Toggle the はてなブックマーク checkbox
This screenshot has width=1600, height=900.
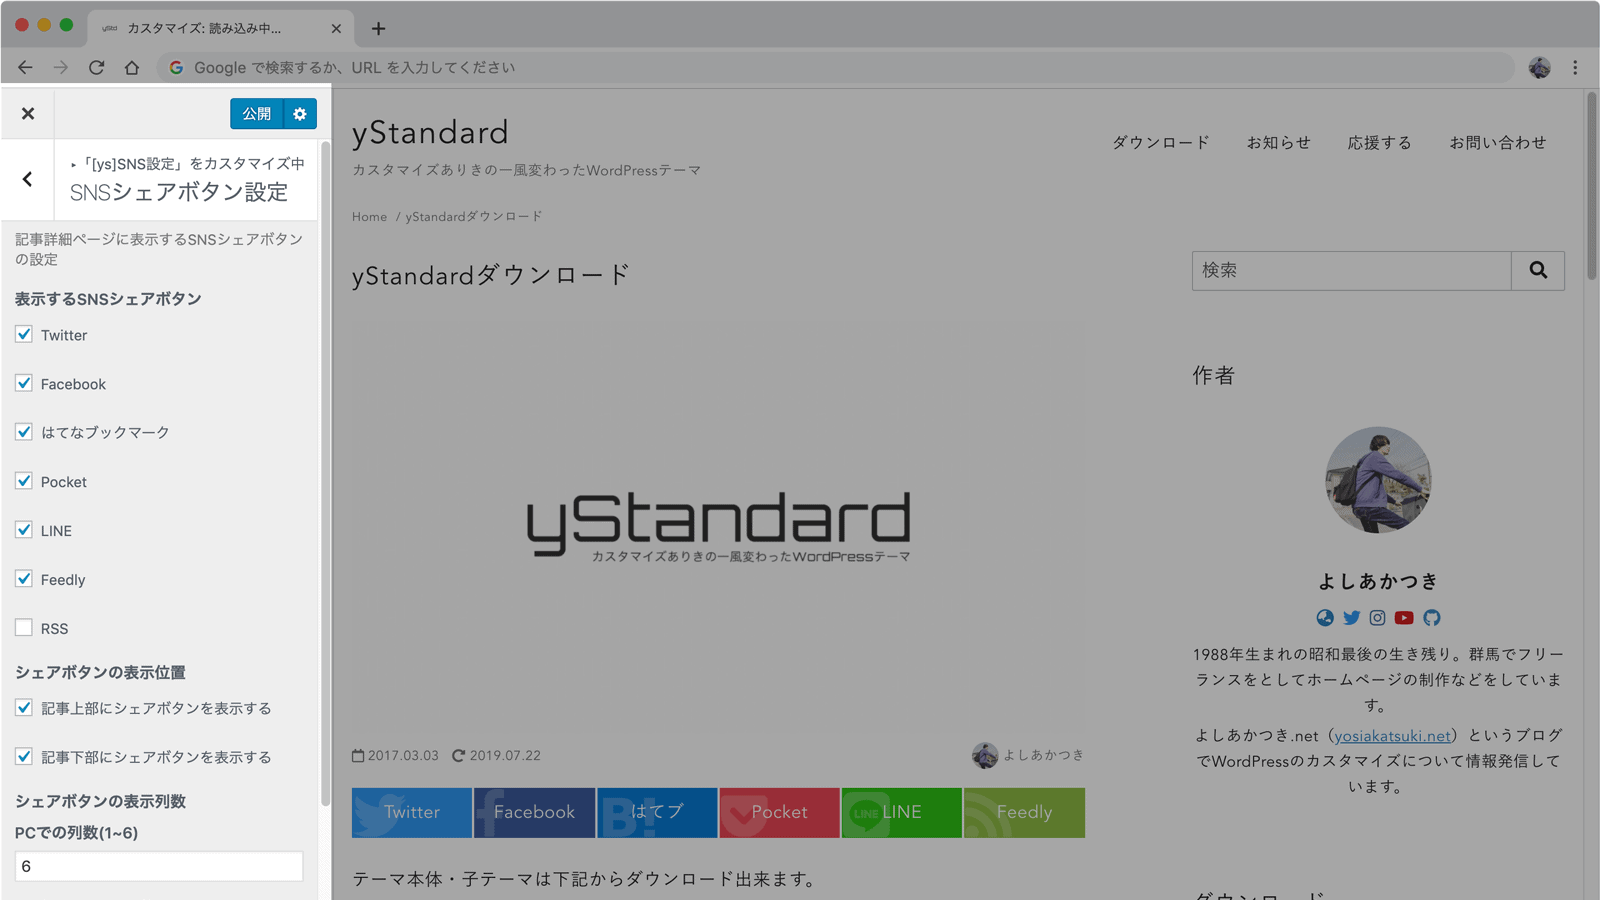pos(24,432)
